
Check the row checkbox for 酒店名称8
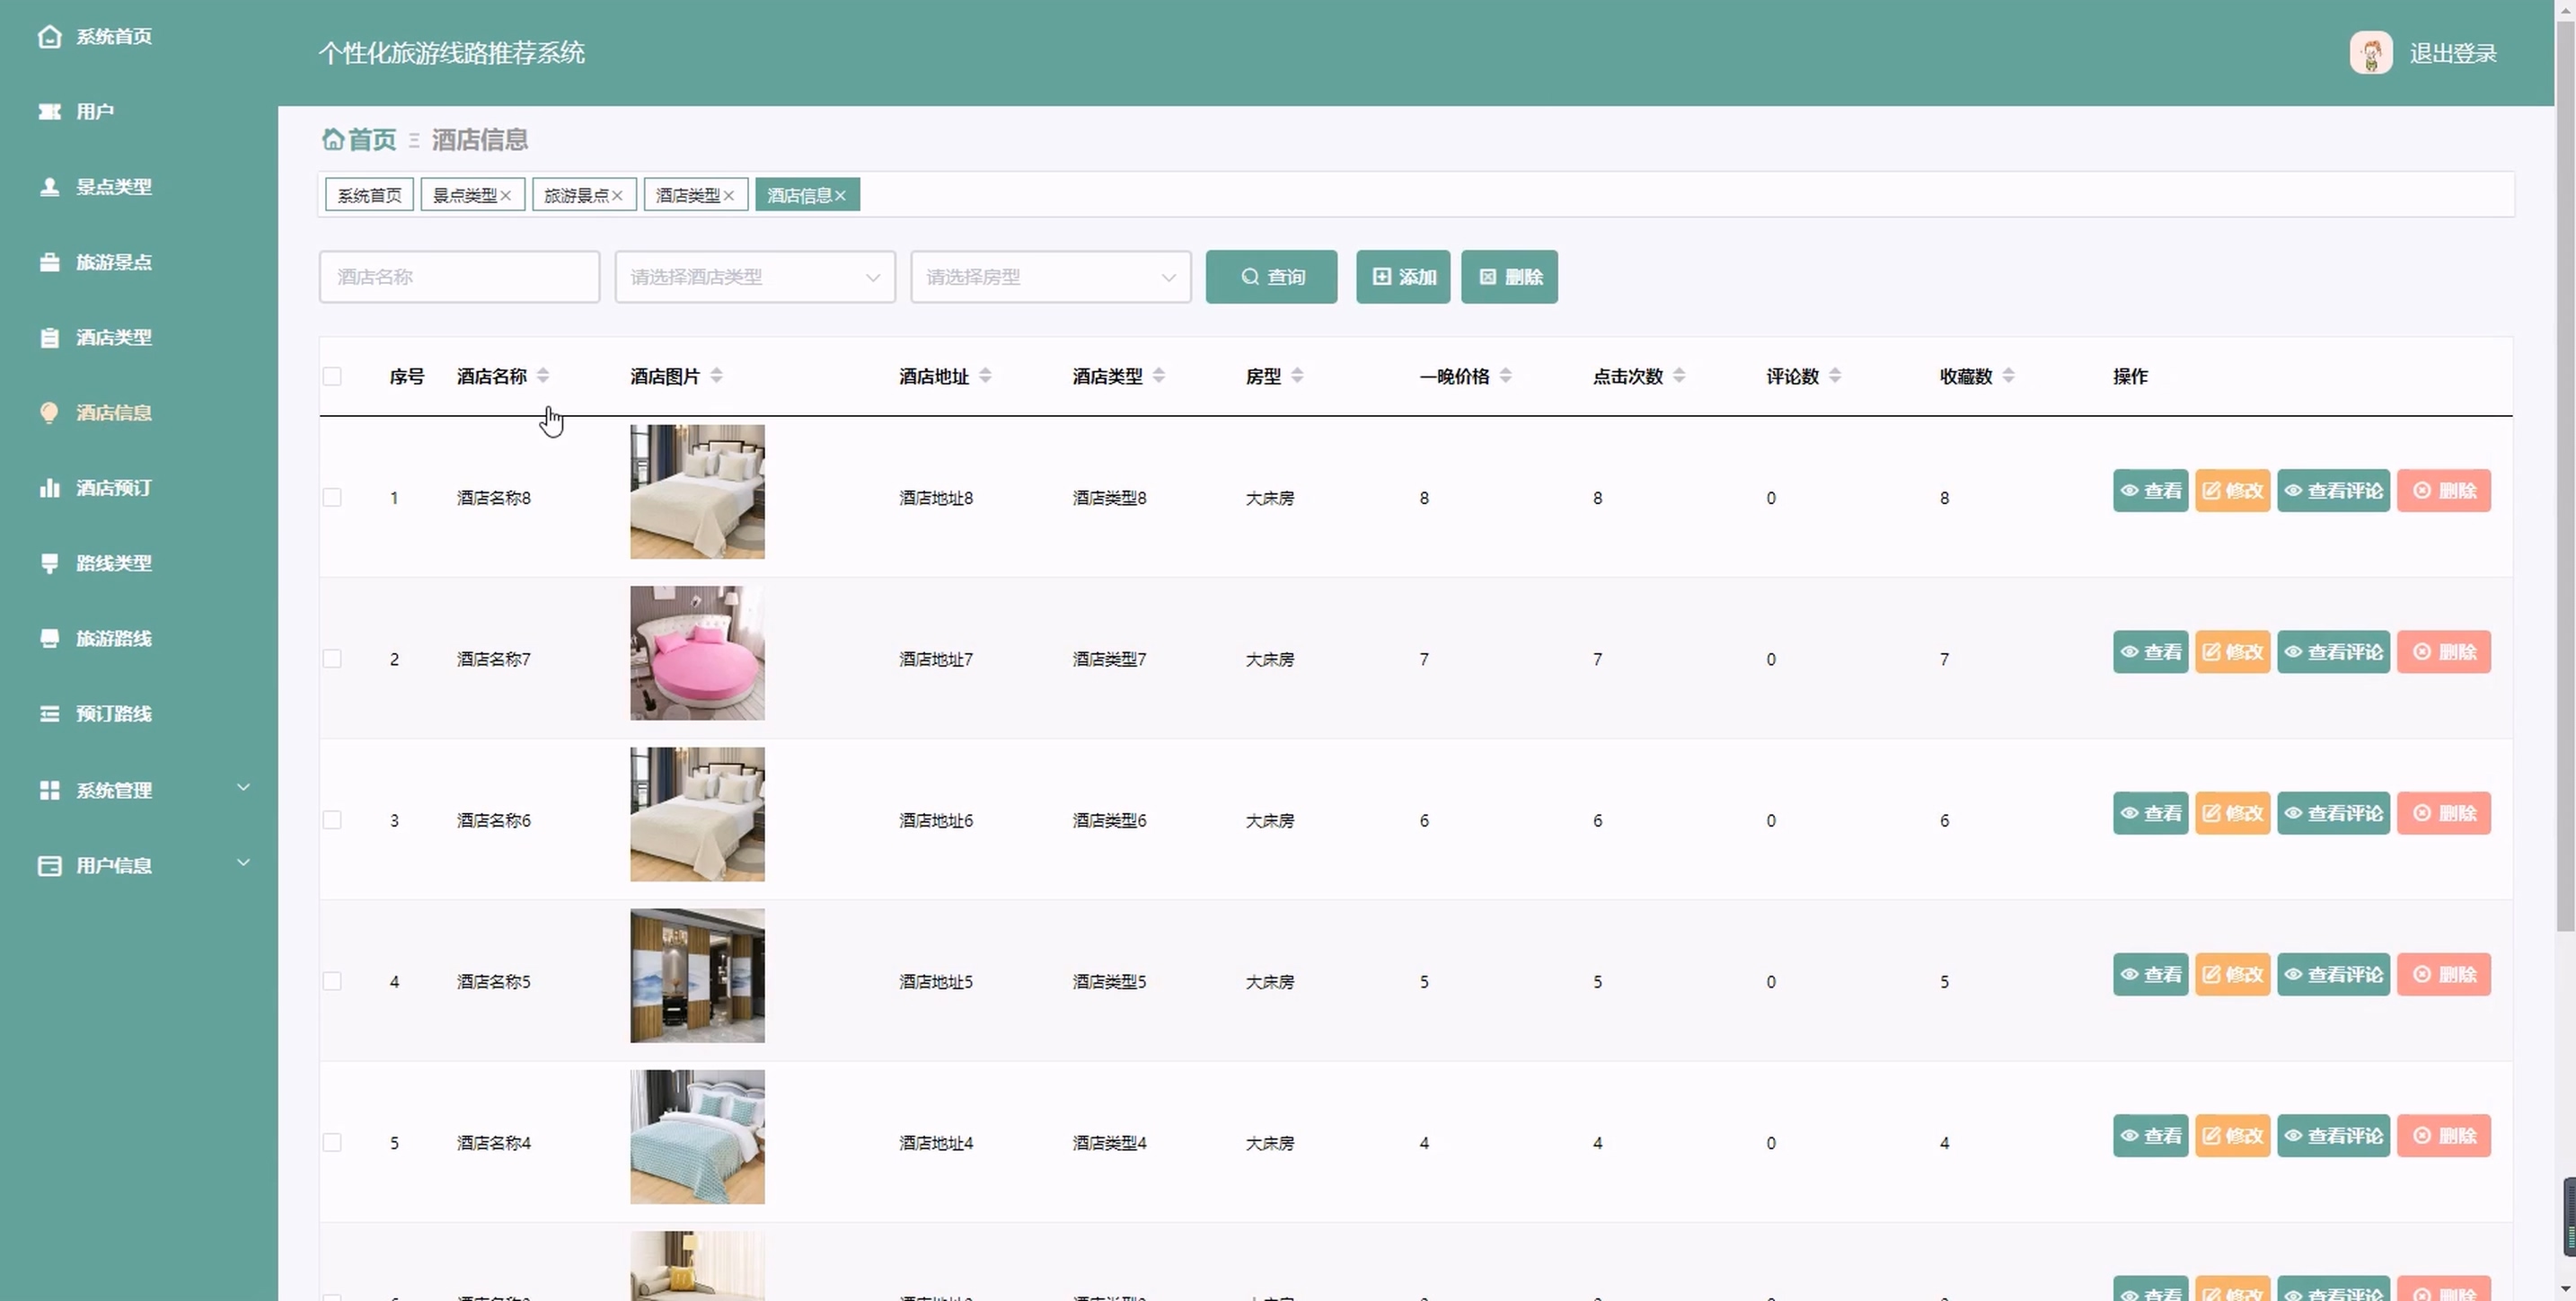[332, 498]
